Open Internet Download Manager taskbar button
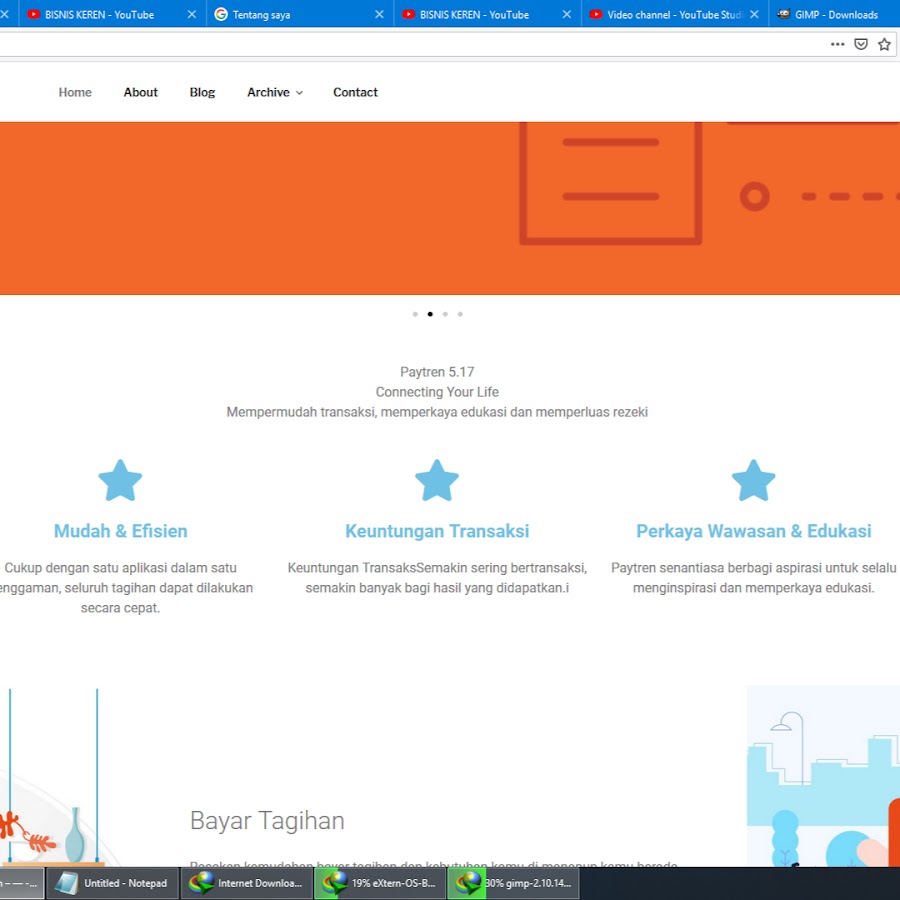This screenshot has width=900, height=900. click(247, 883)
